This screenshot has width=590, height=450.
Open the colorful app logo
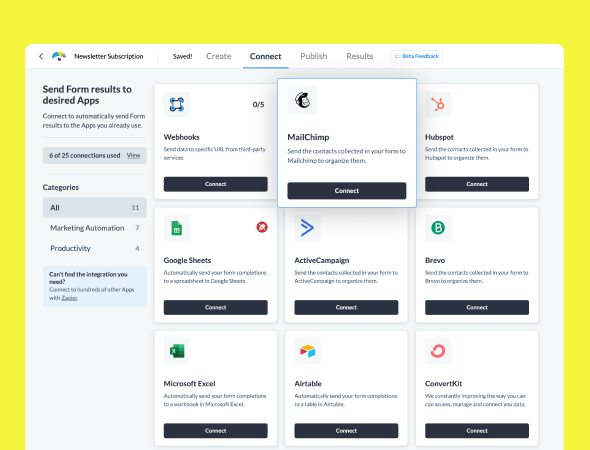59,56
